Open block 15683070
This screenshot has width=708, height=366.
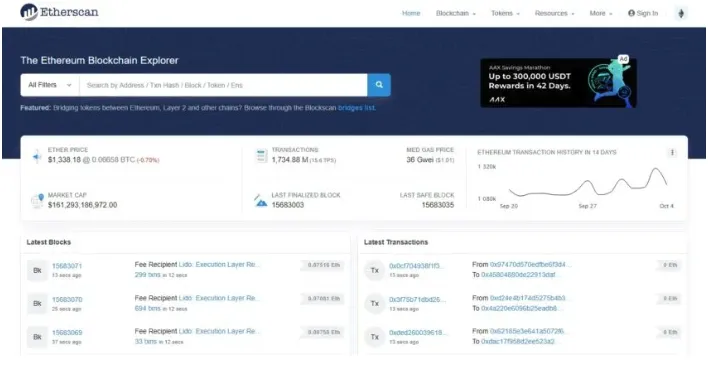[67, 300]
